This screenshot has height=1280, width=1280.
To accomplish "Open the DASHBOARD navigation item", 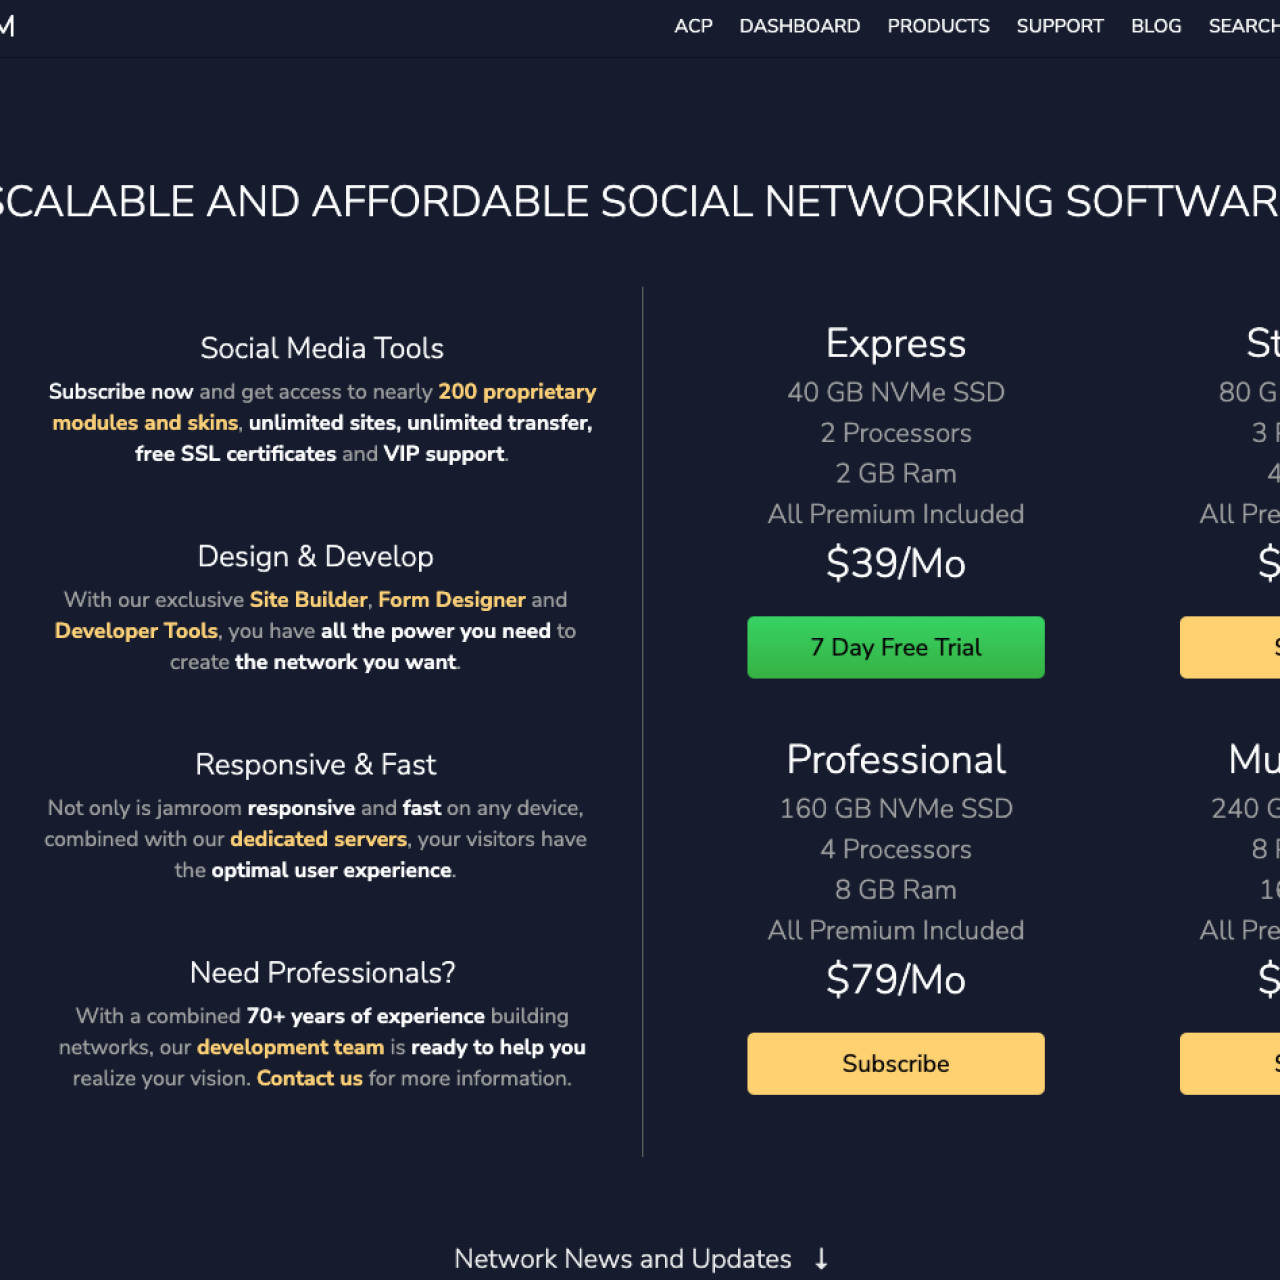I will pos(799,26).
